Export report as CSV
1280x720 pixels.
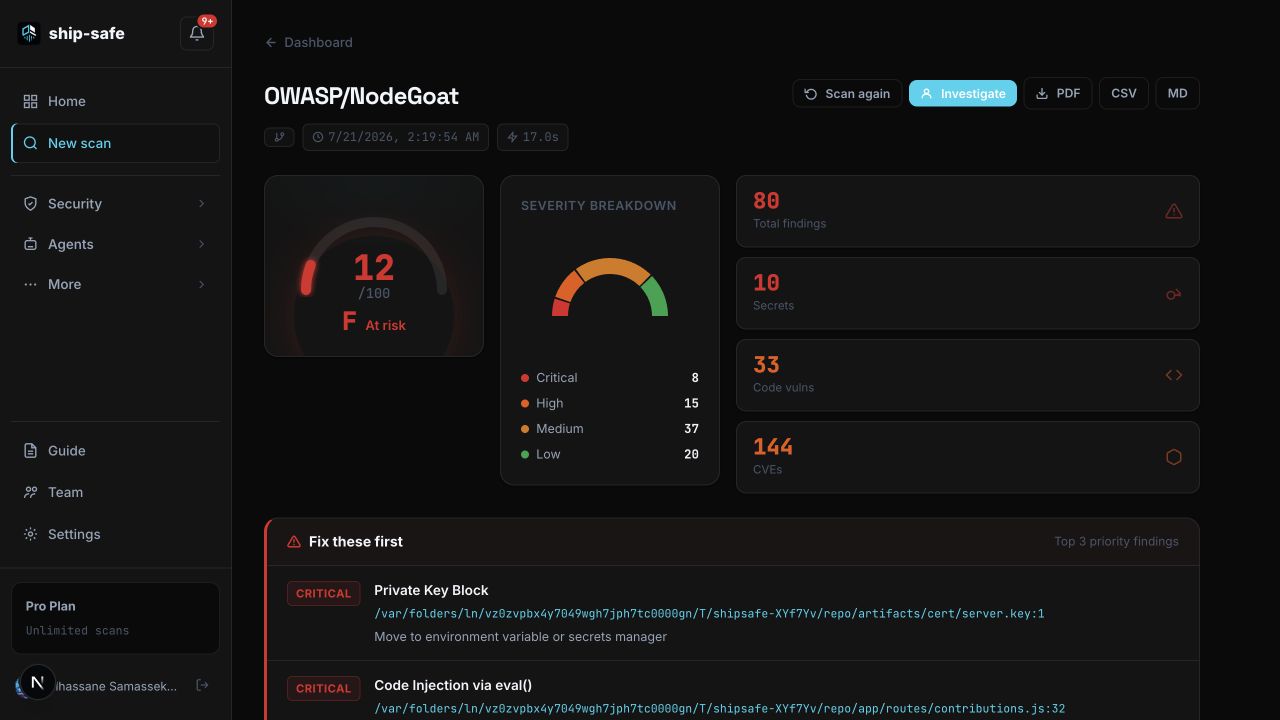(1124, 93)
